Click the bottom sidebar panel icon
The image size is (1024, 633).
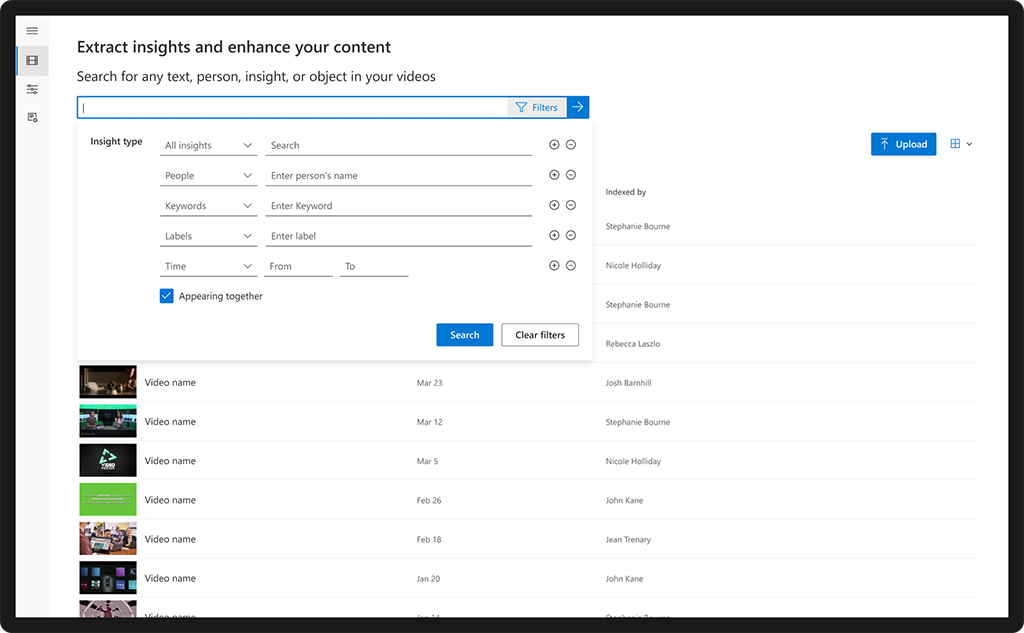tap(32, 116)
